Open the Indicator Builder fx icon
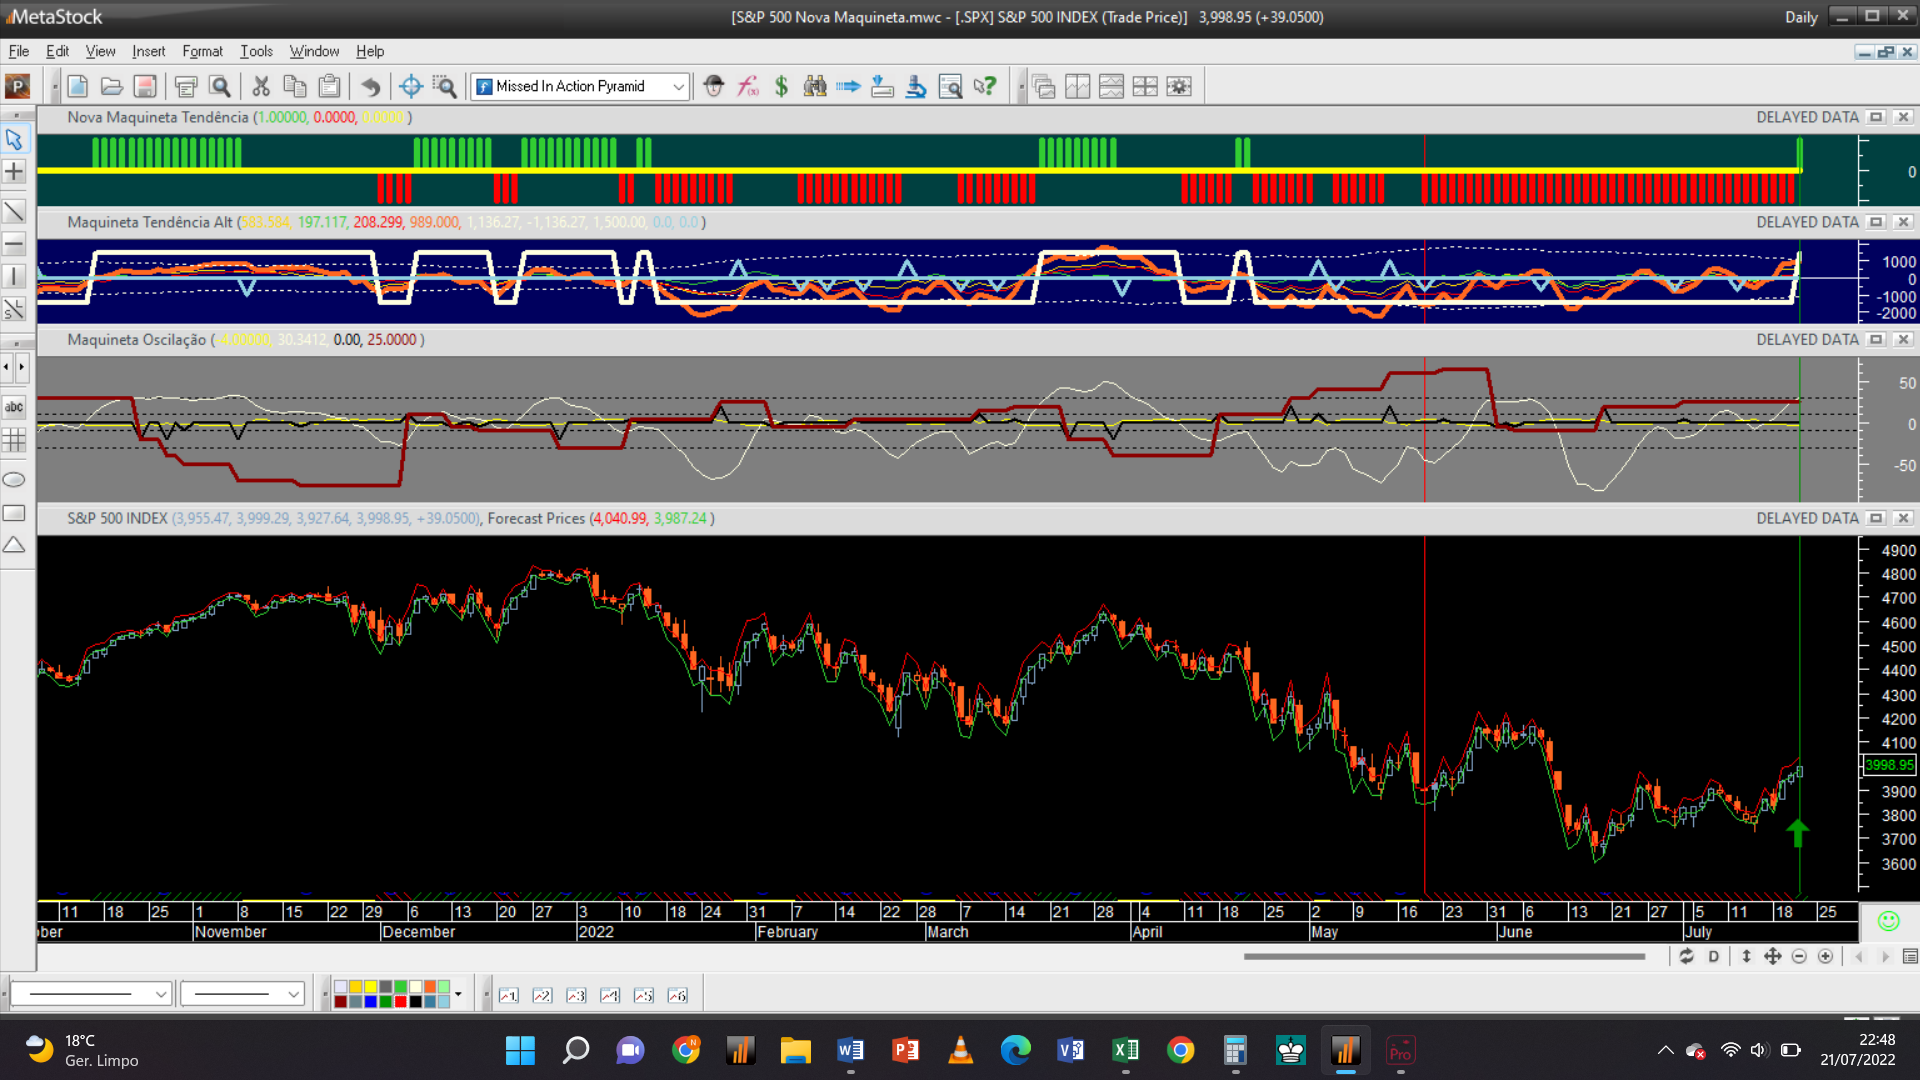Viewport: 1920px width, 1080px height. click(748, 86)
